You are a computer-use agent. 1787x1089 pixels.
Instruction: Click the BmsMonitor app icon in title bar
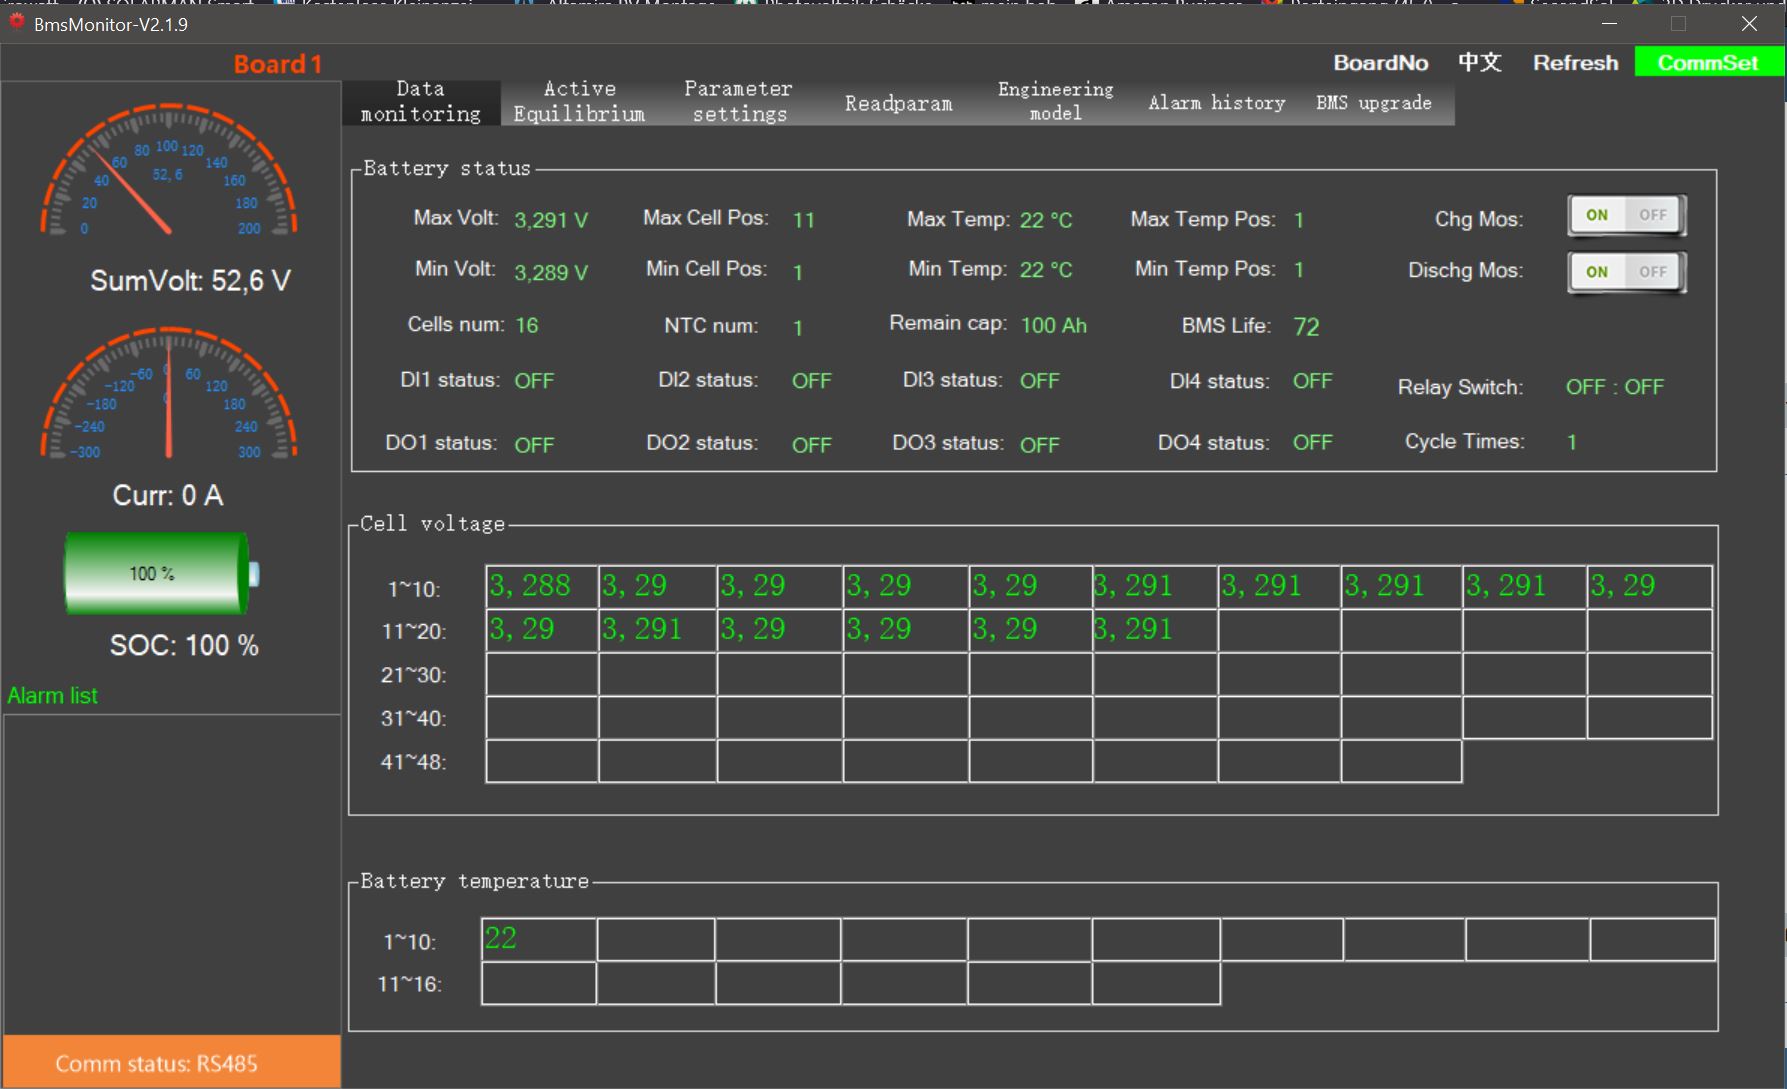(x=17, y=22)
